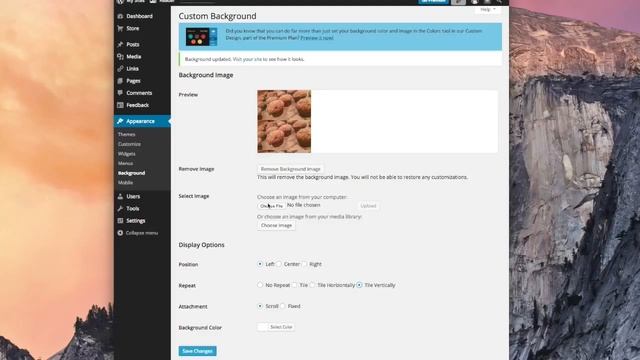The width and height of the screenshot is (640, 360).
Task: Open Dashboard via its sidebar icon
Action: point(120,16)
